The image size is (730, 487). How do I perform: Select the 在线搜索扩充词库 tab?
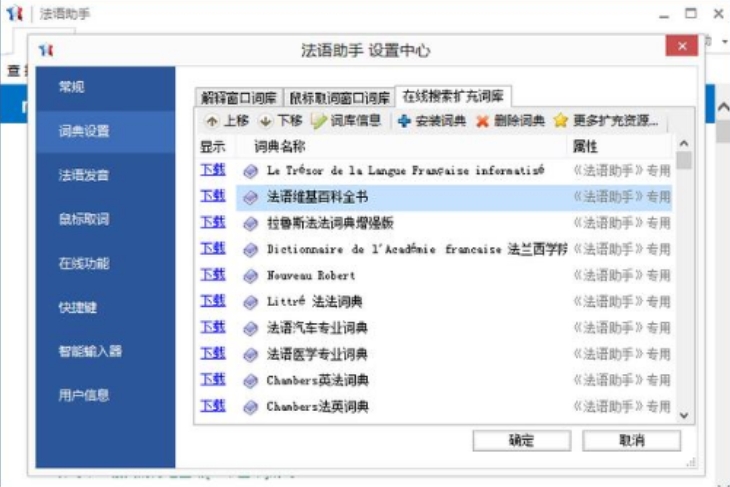tap(453, 96)
